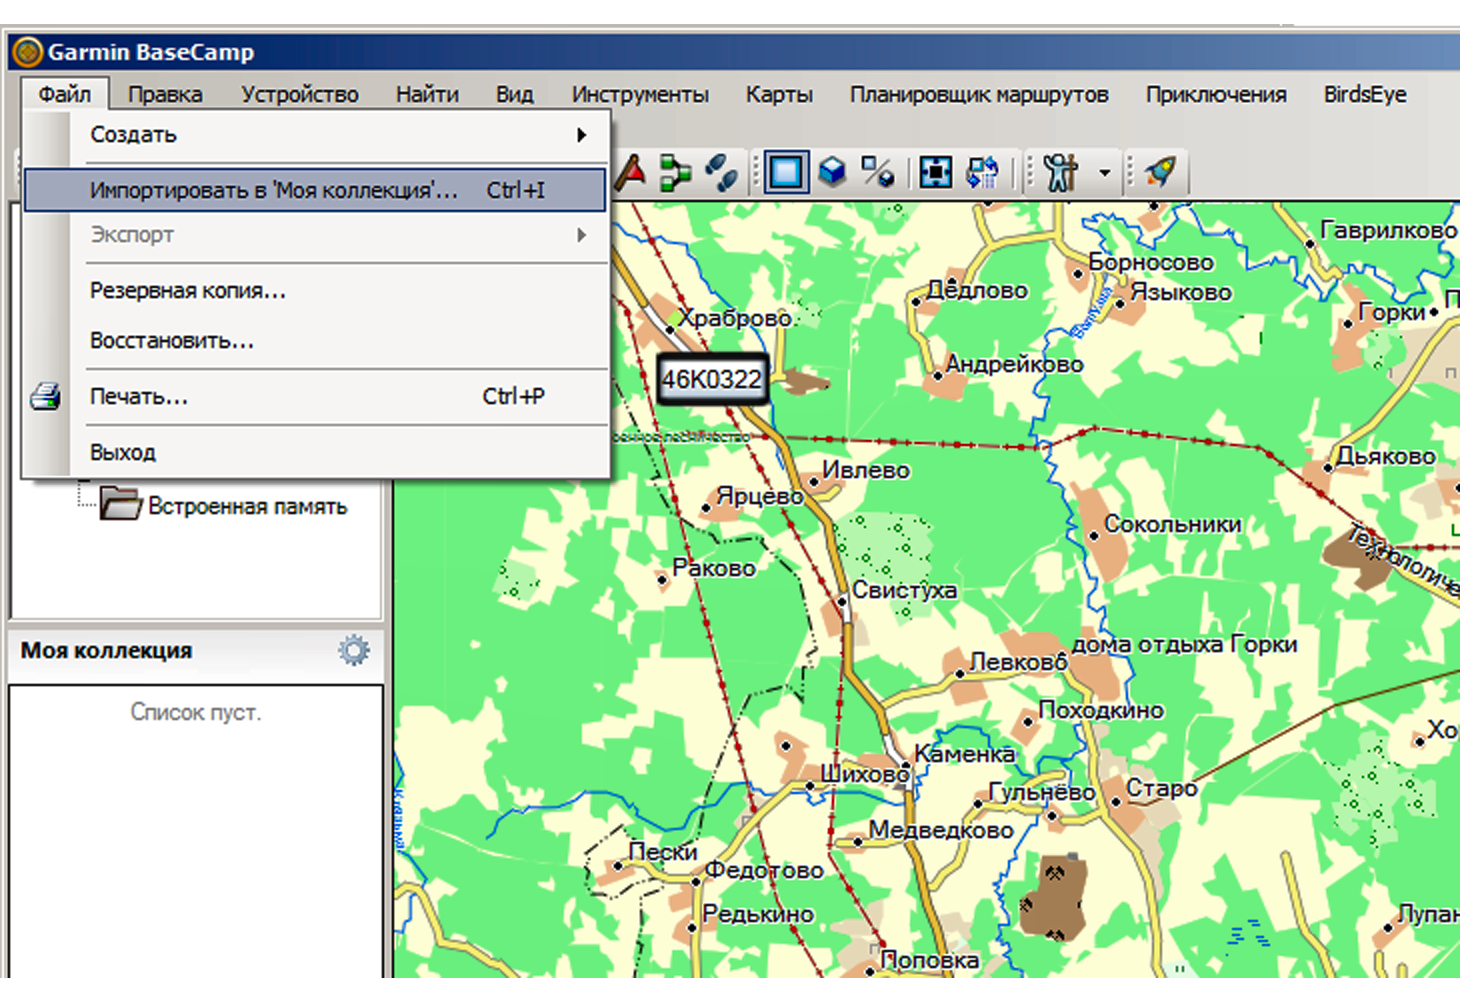
Task: Open the Приключения menu
Action: (x=1216, y=94)
